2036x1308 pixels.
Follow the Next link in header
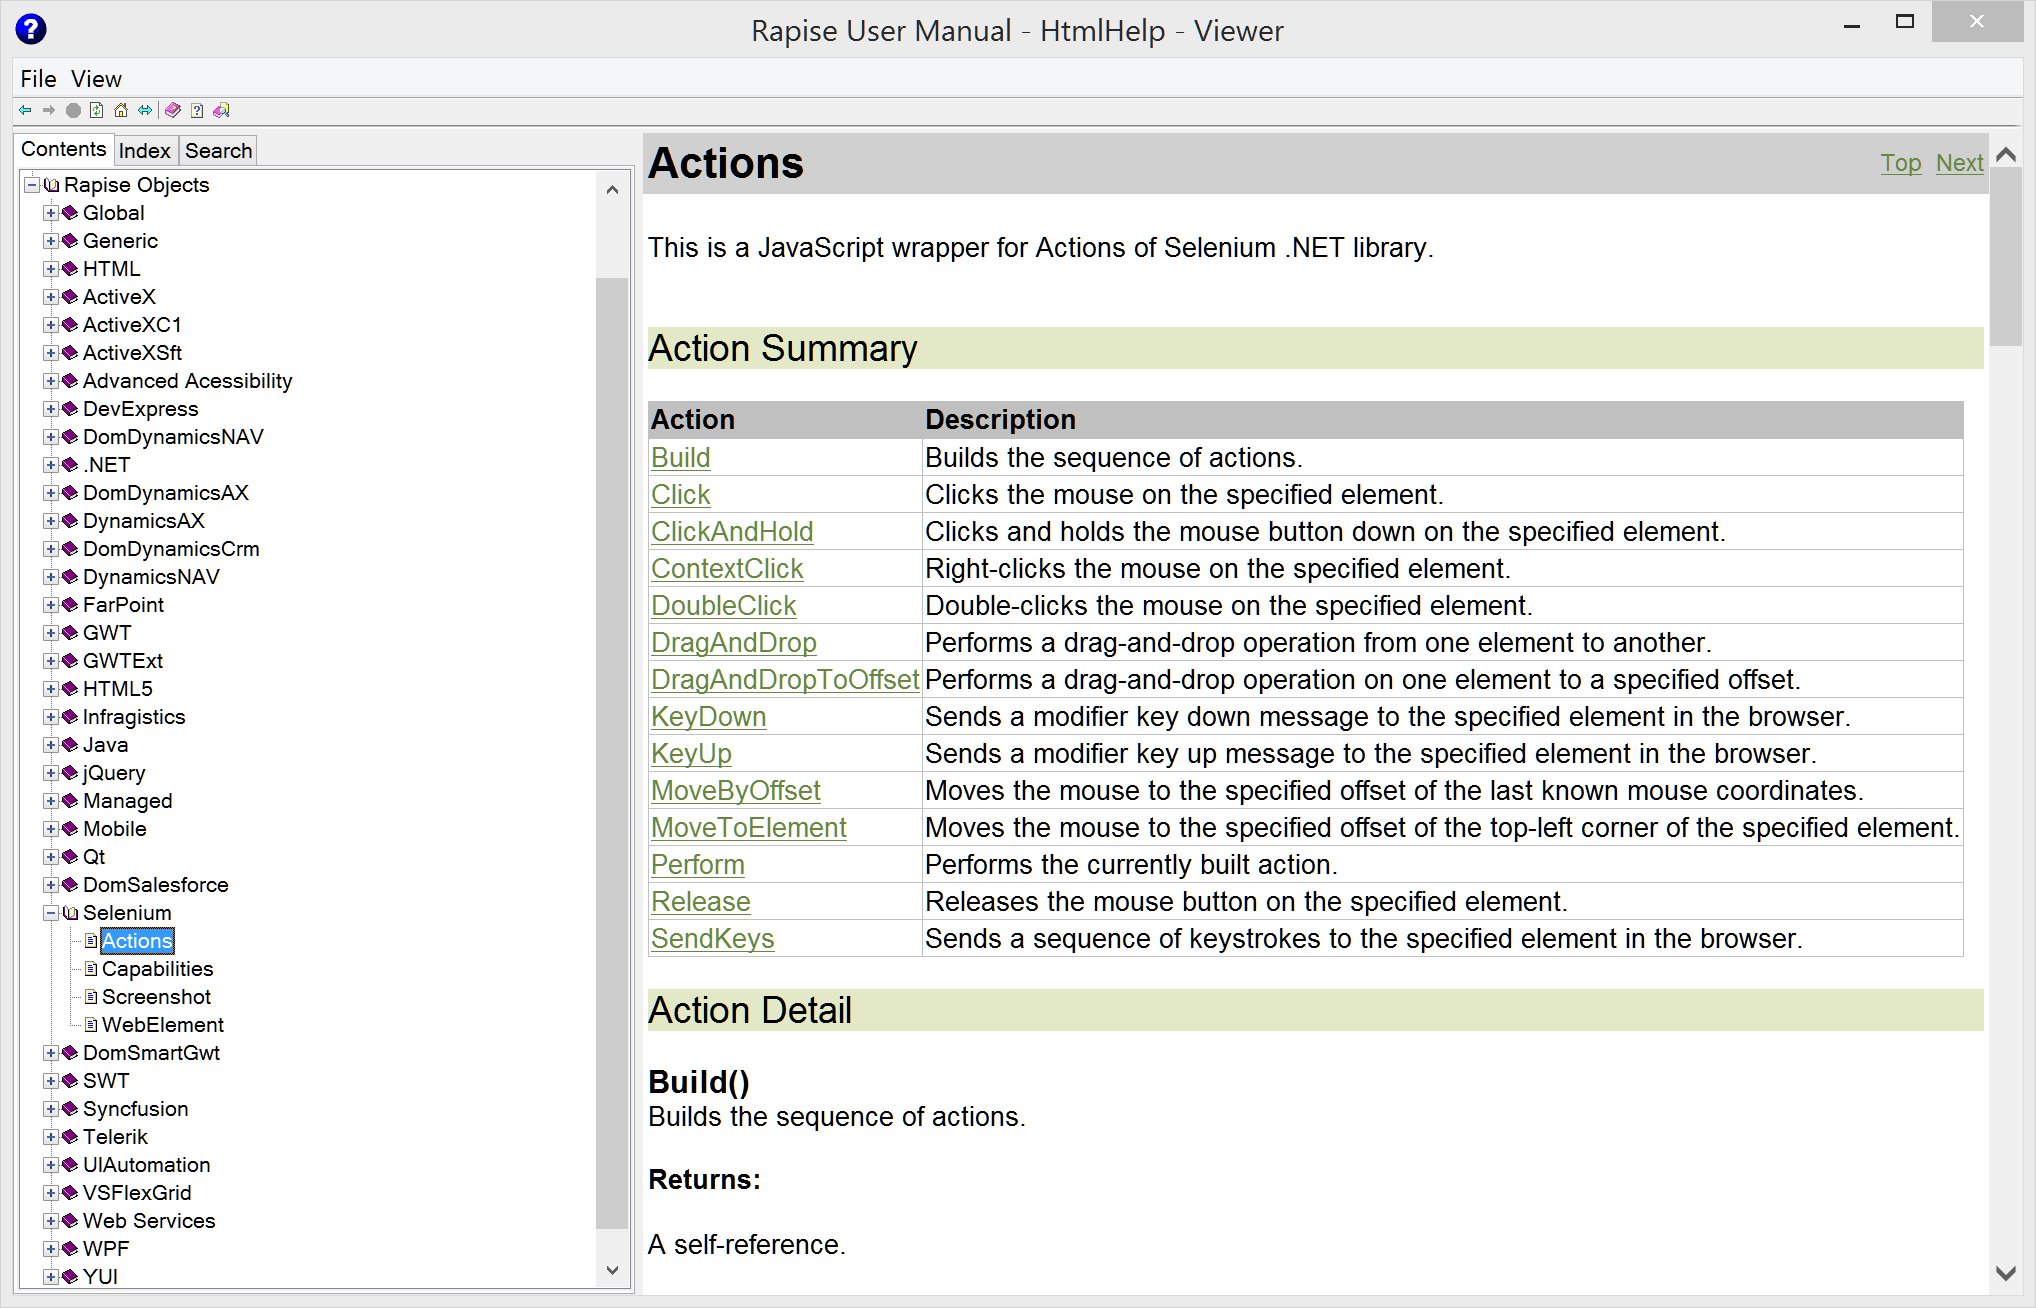click(x=1958, y=163)
